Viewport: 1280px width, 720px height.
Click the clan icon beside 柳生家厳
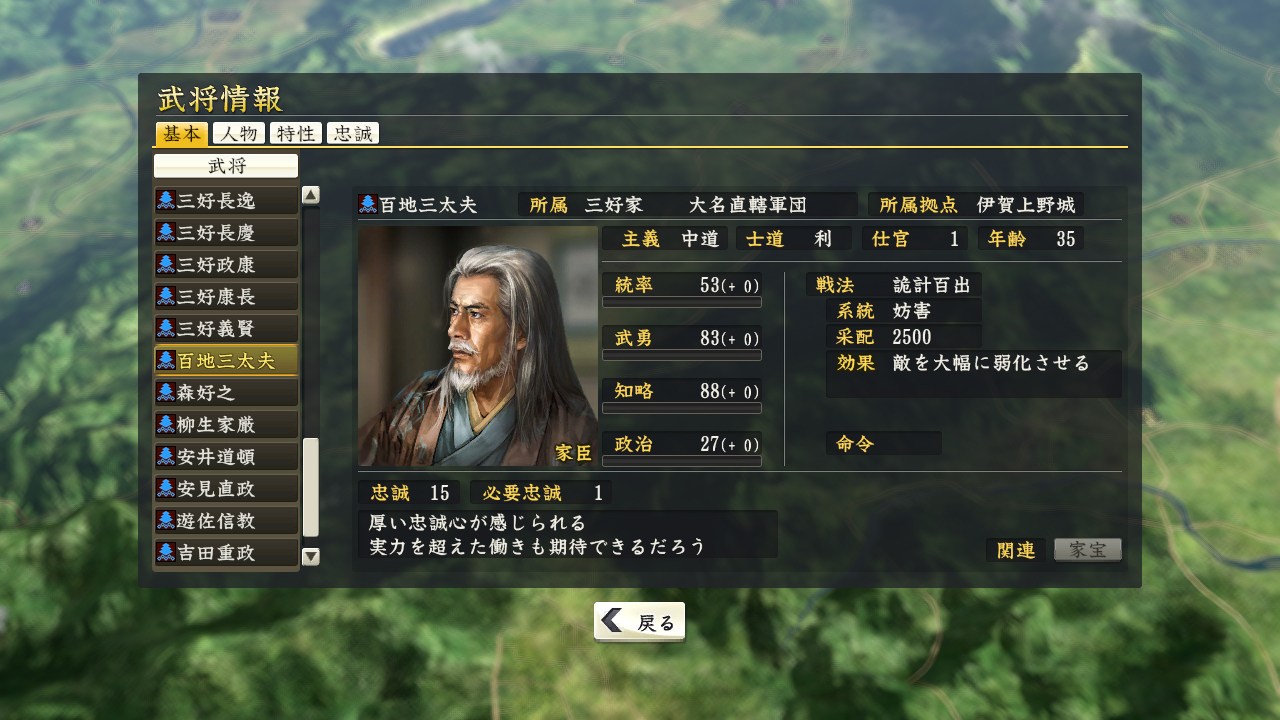coord(166,425)
